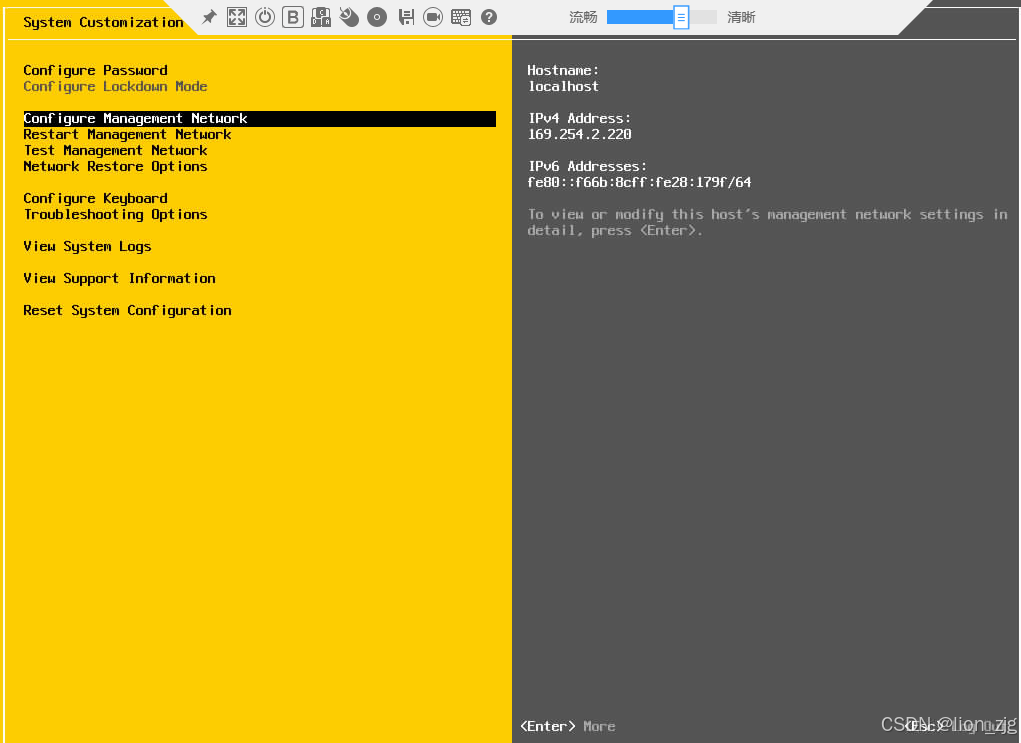
Task: Select View System Logs
Action: [87, 246]
